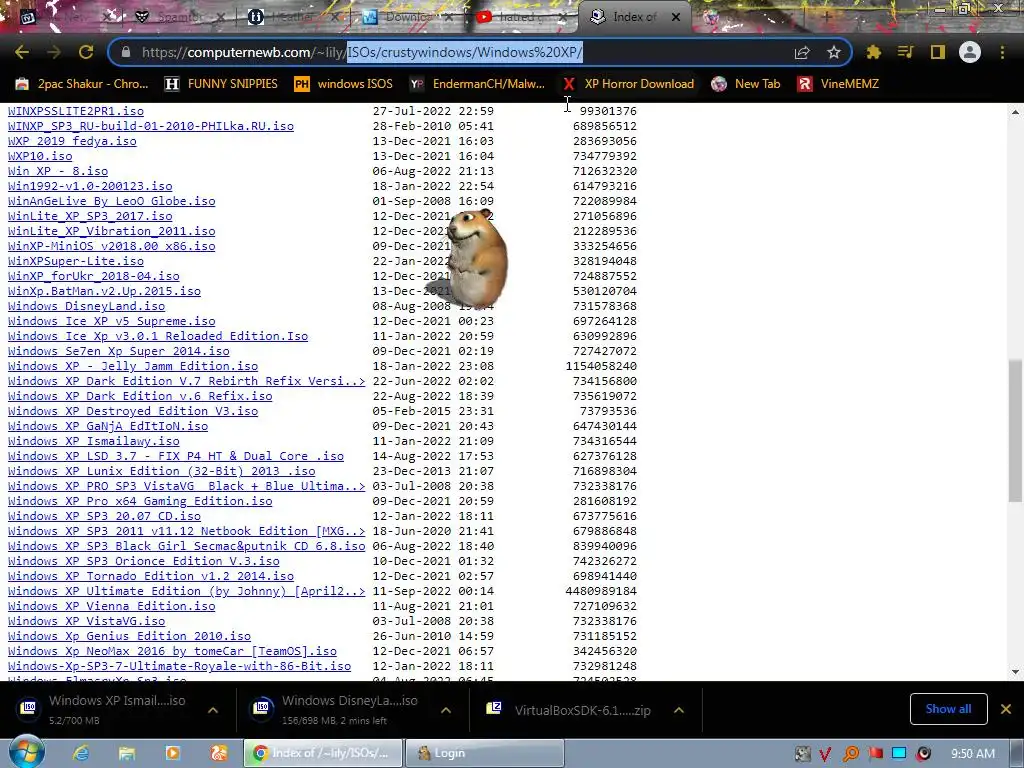
Task: Click the red flag tray icon
Action: (x=875, y=754)
